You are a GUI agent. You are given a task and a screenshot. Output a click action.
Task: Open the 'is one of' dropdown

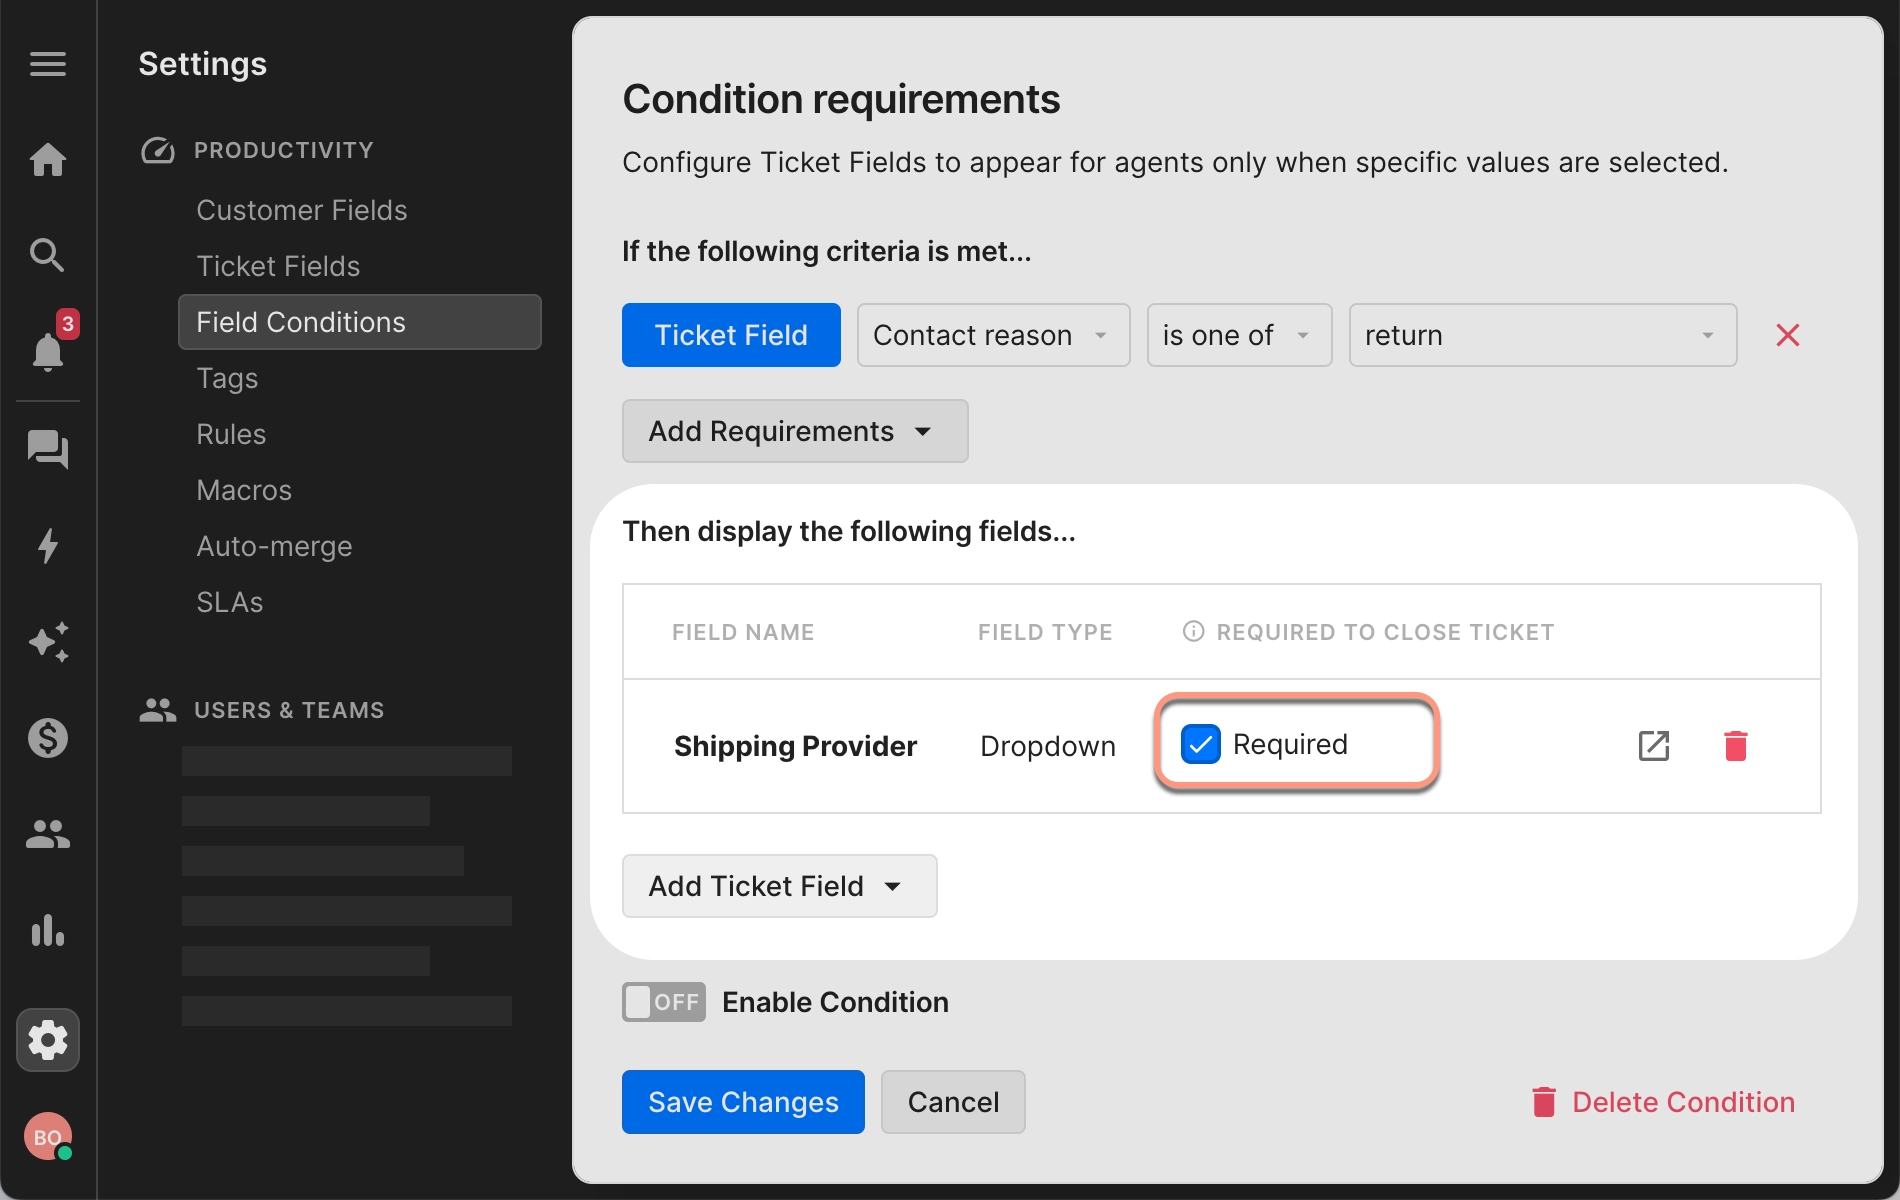[1238, 335]
